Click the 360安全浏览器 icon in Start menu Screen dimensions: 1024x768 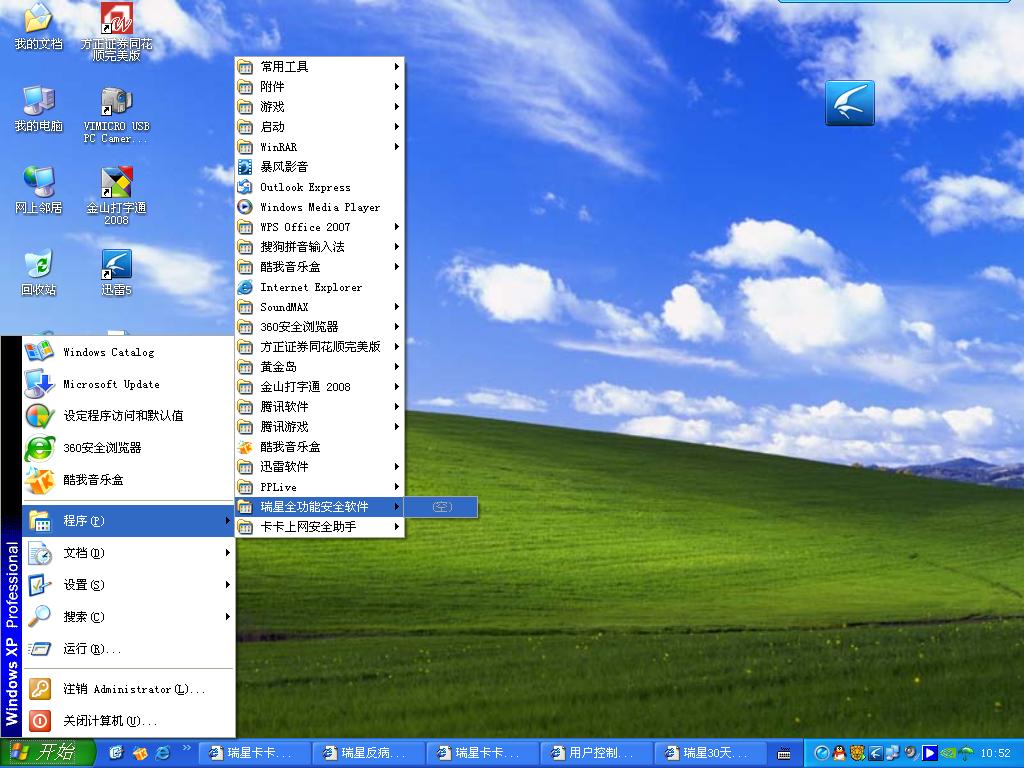point(40,448)
